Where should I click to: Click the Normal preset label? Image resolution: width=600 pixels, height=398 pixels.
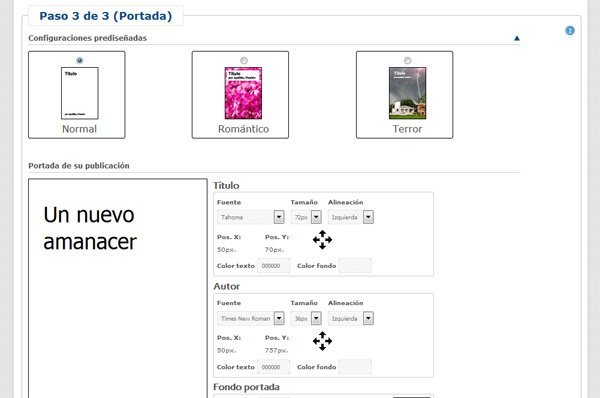coord(79,129)
